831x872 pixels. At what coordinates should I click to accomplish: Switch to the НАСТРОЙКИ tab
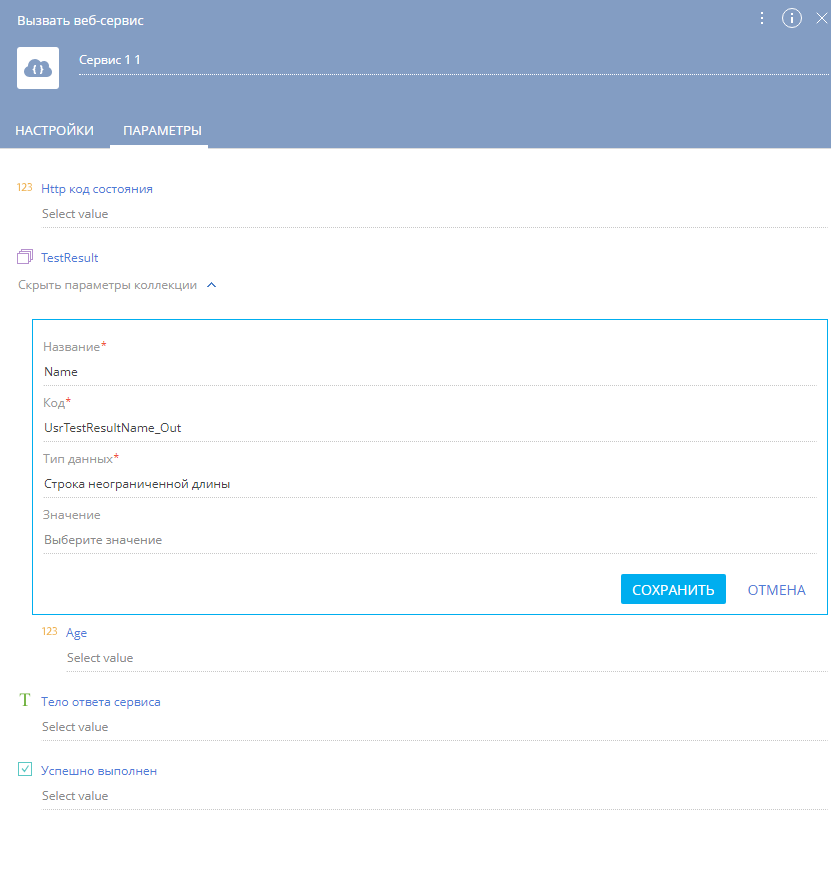click(x=55, y=131)
